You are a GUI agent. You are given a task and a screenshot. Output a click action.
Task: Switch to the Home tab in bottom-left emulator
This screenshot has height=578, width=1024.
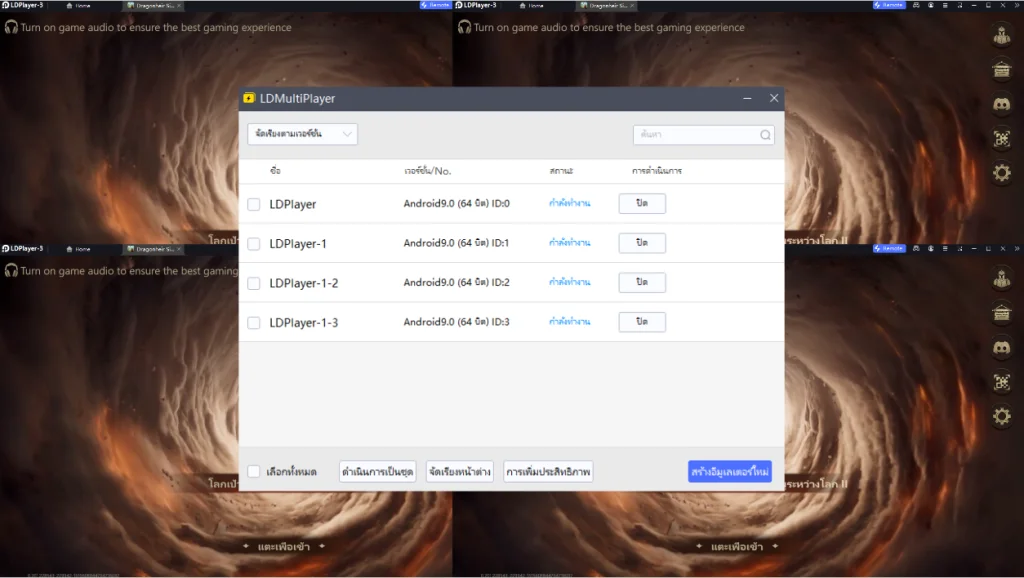pos(79,249)
